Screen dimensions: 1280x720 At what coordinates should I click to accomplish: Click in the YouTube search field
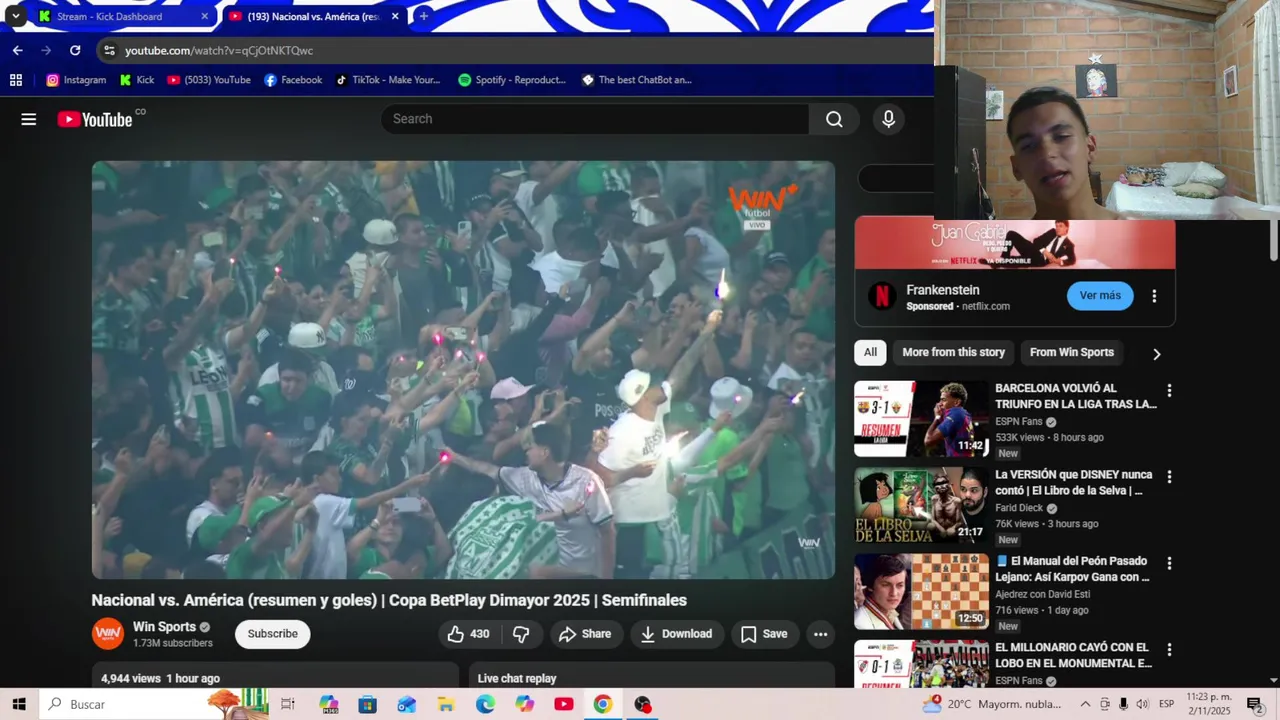coord(594,119)
